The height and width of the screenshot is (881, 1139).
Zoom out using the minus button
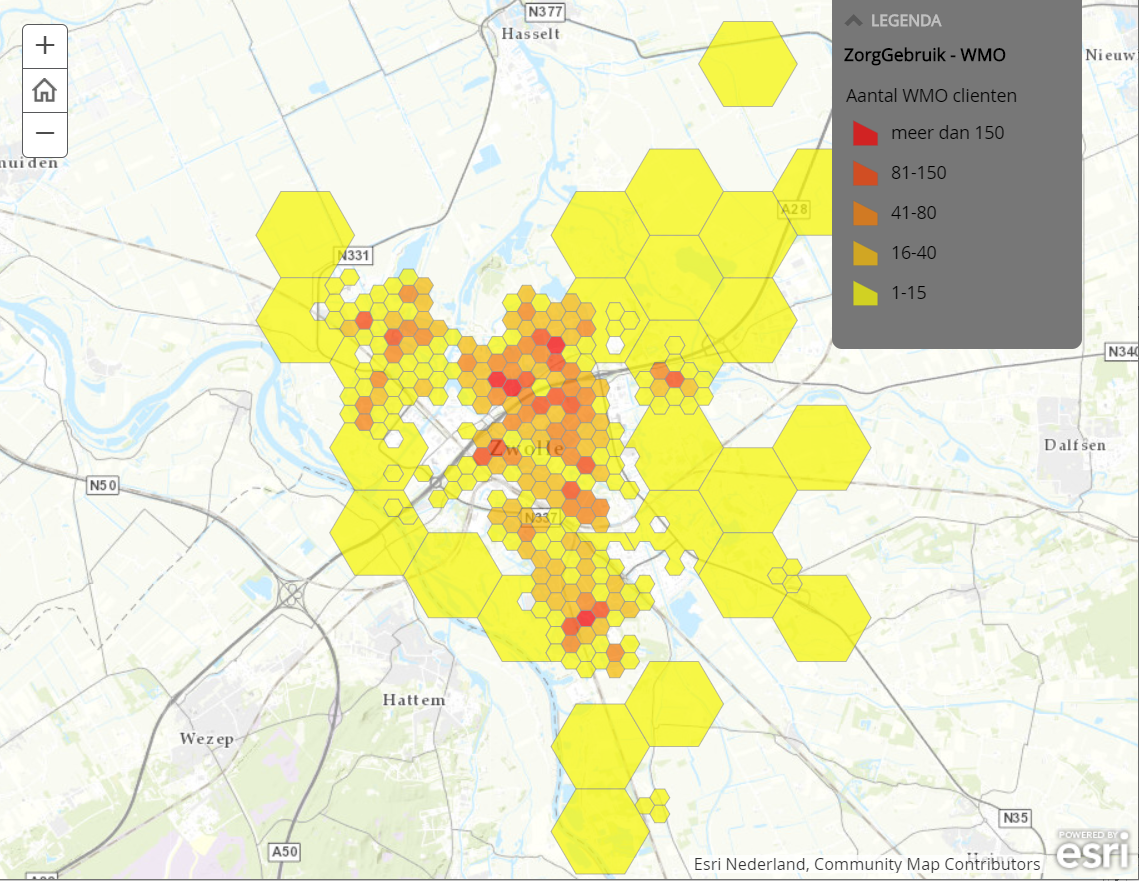[45, 133]
